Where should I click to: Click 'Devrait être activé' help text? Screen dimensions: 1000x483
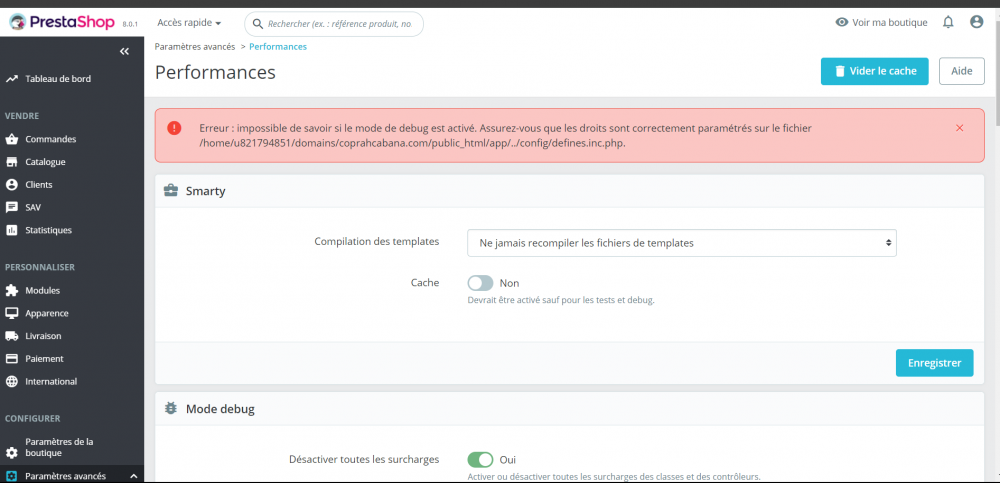[x=561, y=299]
